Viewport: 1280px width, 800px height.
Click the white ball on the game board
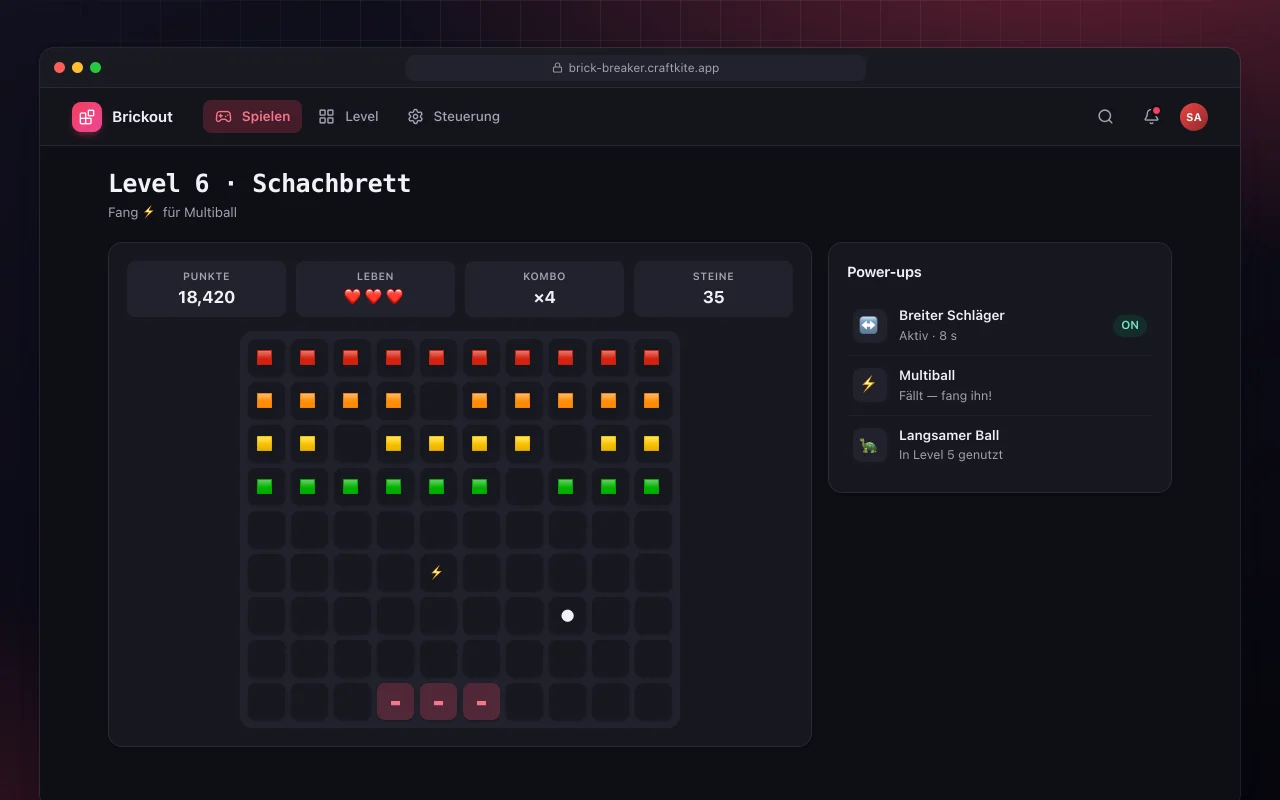point(567,616)
